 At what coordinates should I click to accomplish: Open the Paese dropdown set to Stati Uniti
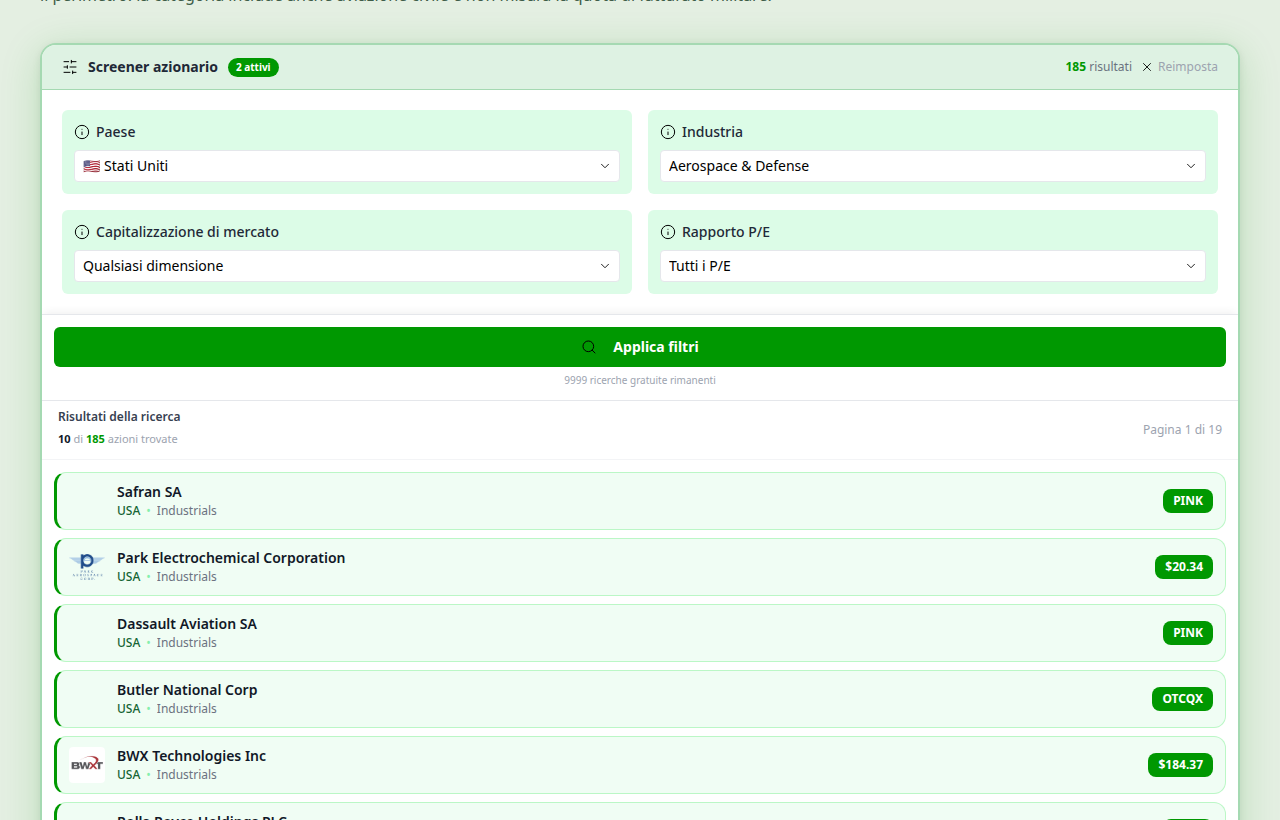point(347,166)
